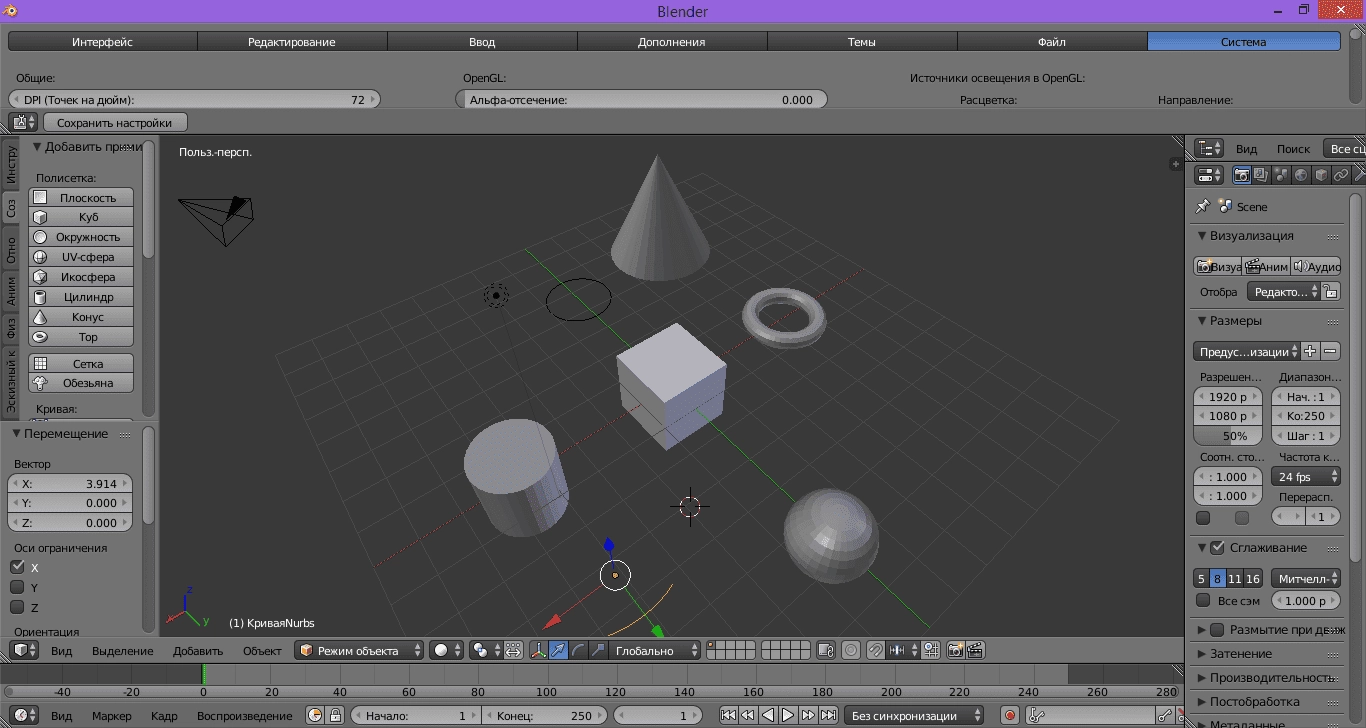
Task: Open Выделение menu in 3D view header
Action: pos(123,650)
